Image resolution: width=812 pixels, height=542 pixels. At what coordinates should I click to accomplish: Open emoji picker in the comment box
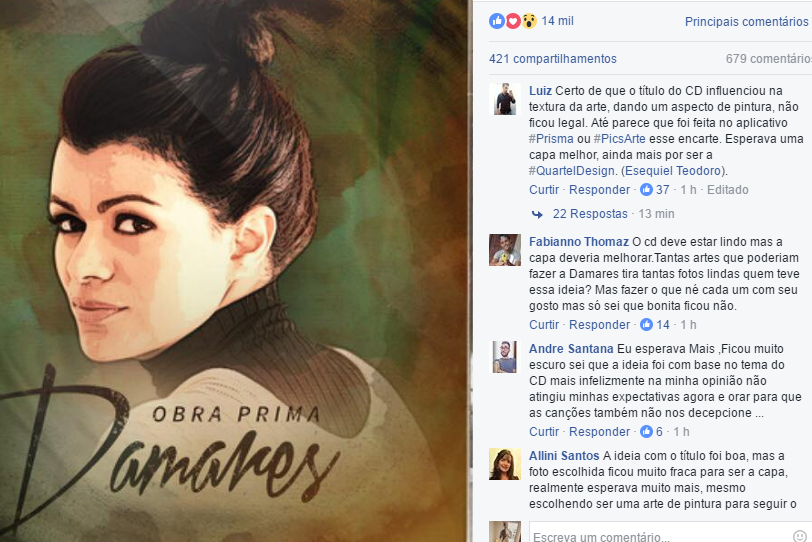click(x=800, y=536)
